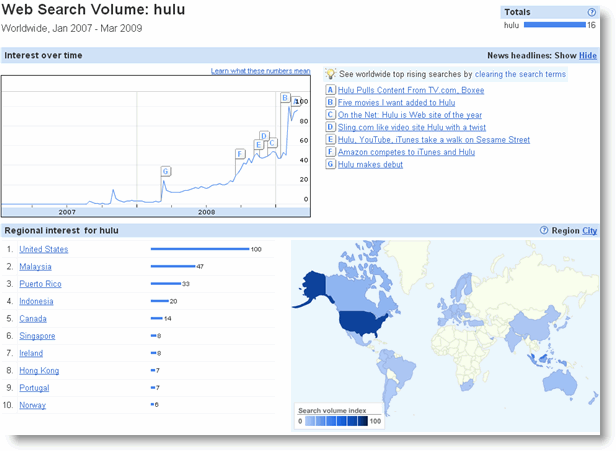
Task: Click the 2007 label on timeline axis
Action: [67, 212]
